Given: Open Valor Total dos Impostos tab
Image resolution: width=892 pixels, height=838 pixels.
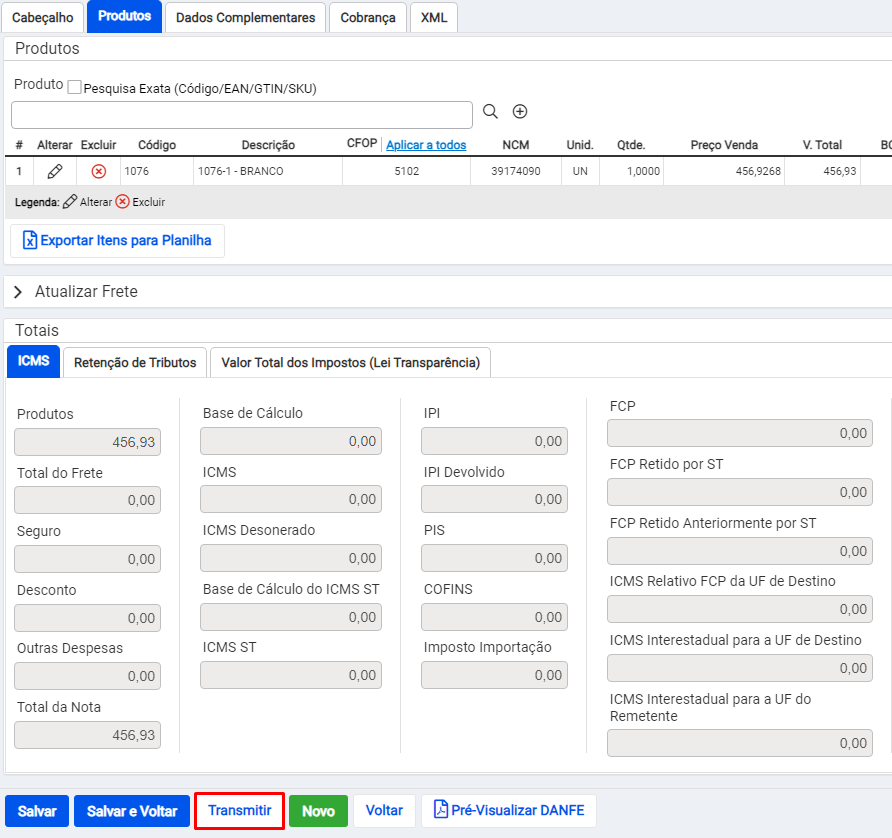Looking at the screenshot, I should [x=350, y=362].
